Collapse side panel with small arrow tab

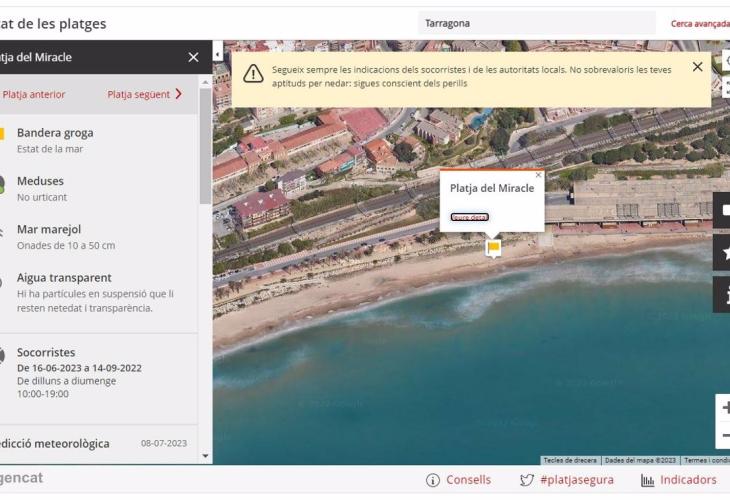218,56
